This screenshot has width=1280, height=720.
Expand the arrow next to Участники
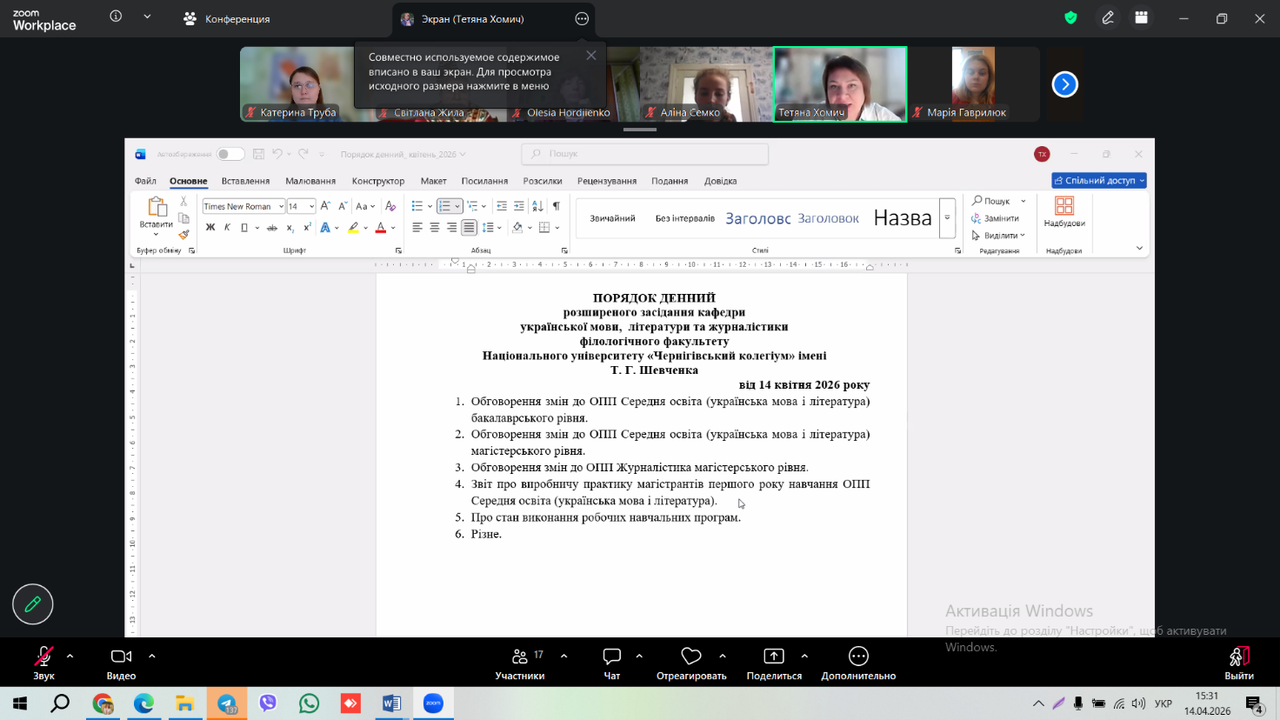[564, 656]
